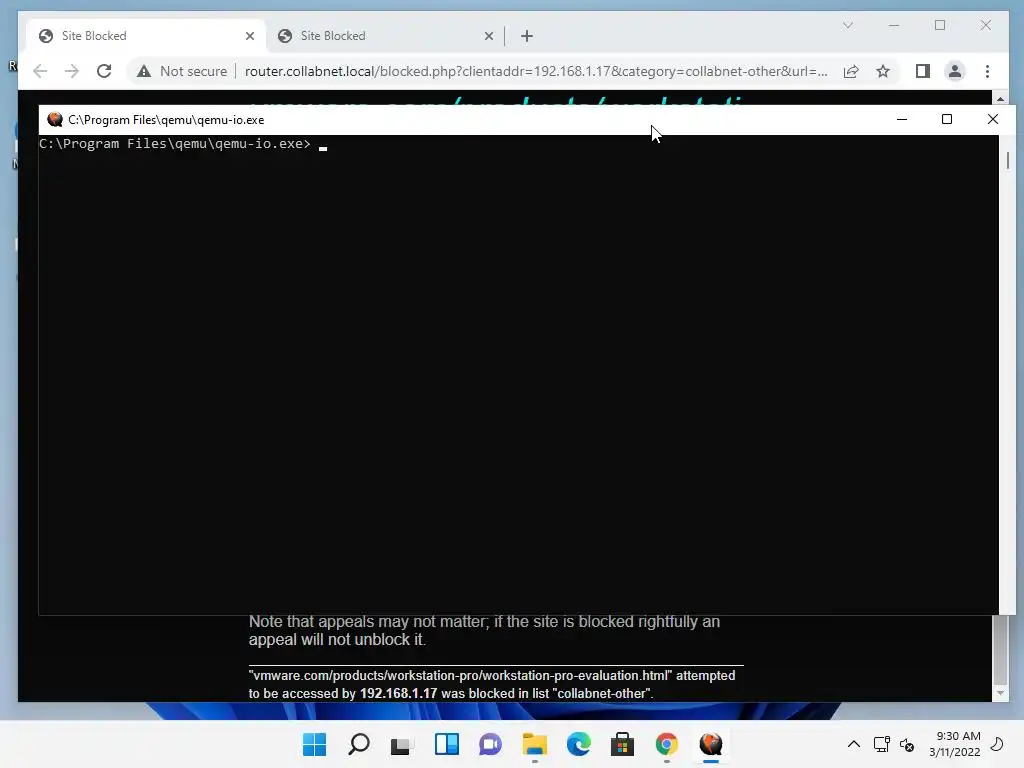Click the moon notification icon
The image size is (1024, 768).
click(997, 744)
